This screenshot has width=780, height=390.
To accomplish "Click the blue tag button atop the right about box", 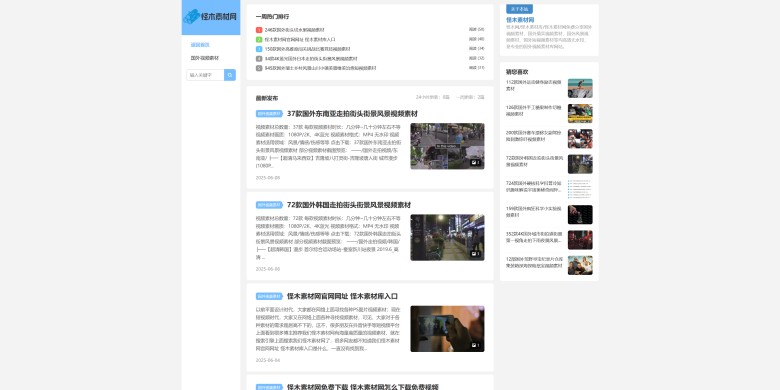I will click(x=519, y=9).
